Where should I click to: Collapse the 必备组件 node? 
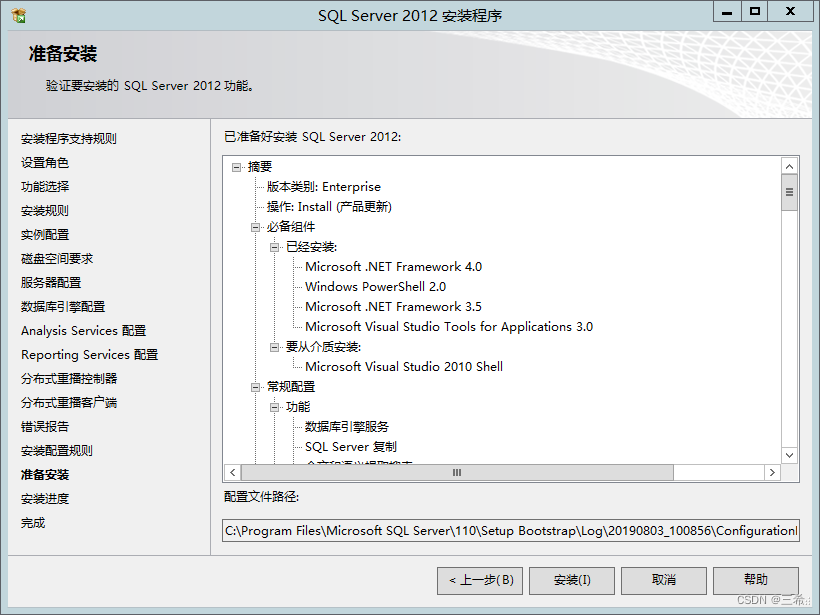[x=256, y=227]
